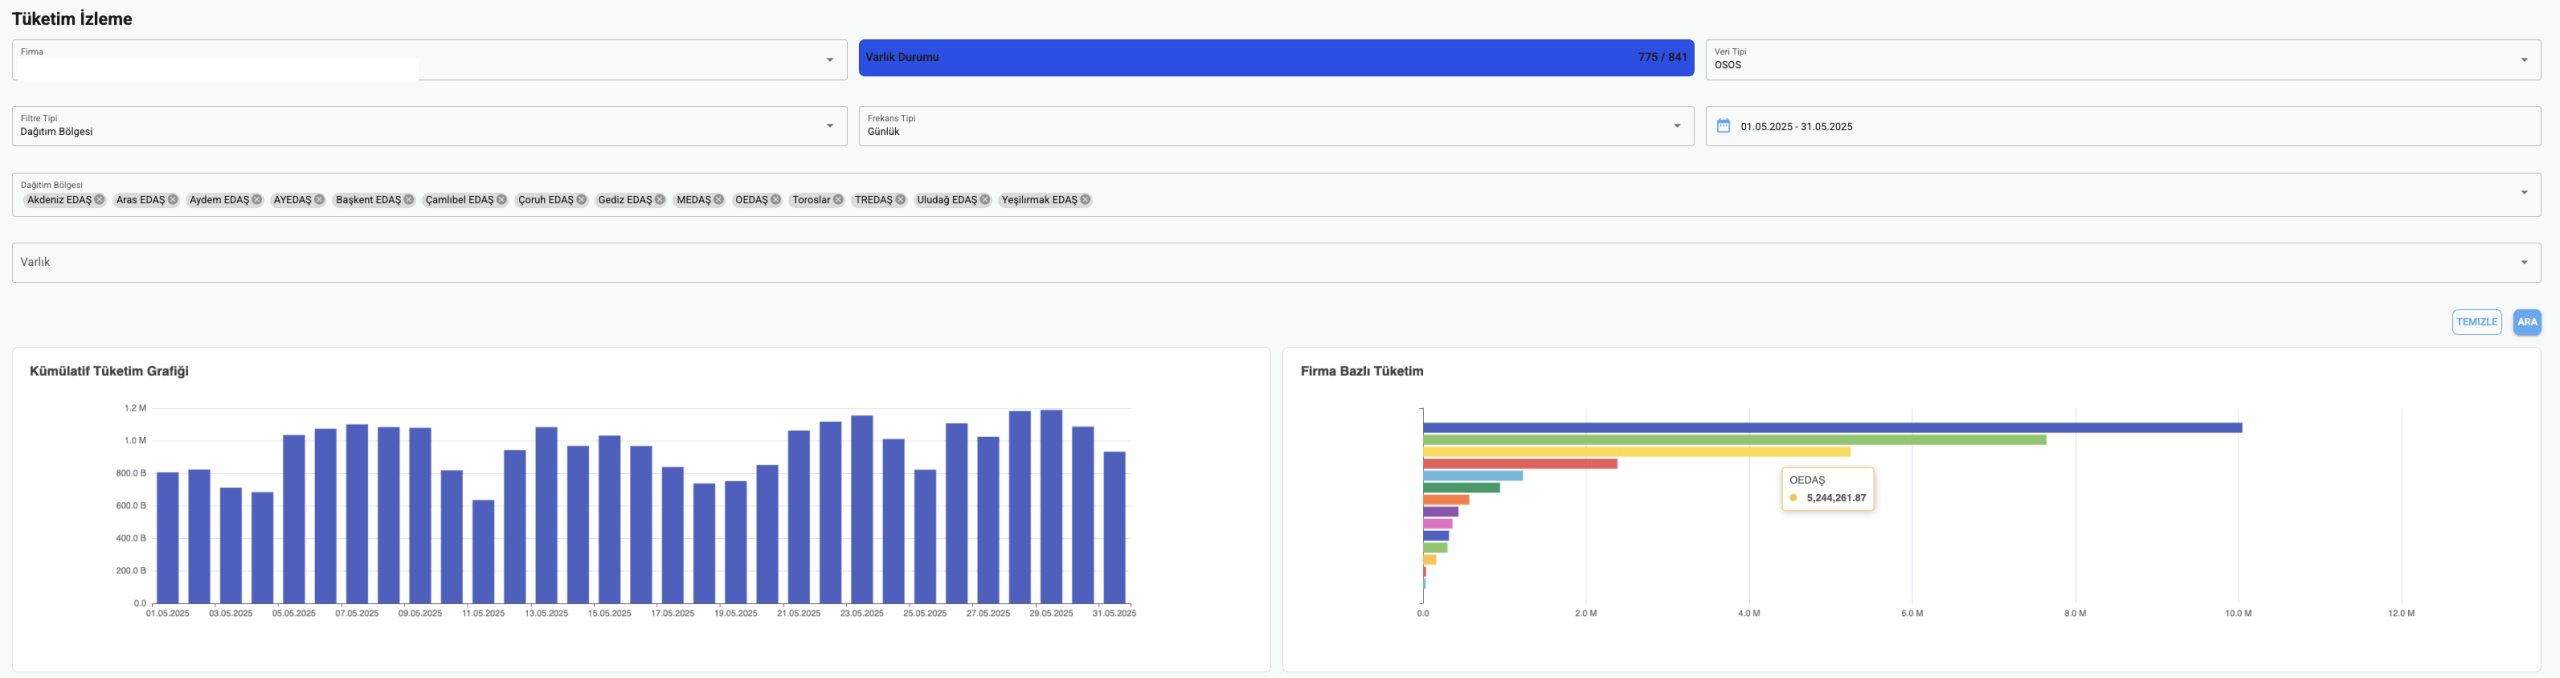Remove the Yeşilırmak EDAŞ chip

coord(1085,200)
